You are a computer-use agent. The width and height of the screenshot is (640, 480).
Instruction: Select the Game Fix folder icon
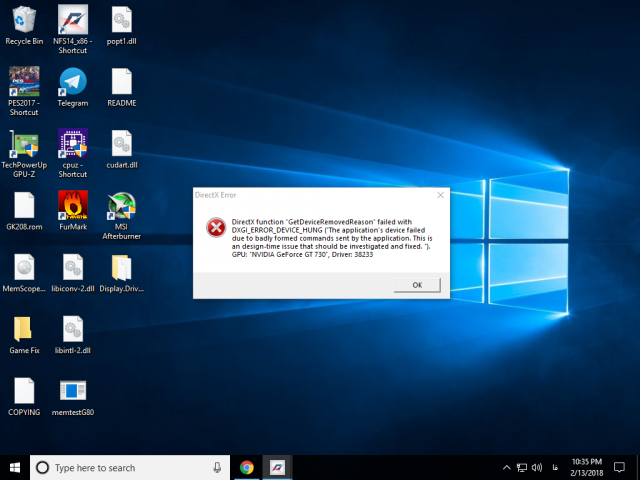coord(24,335)
